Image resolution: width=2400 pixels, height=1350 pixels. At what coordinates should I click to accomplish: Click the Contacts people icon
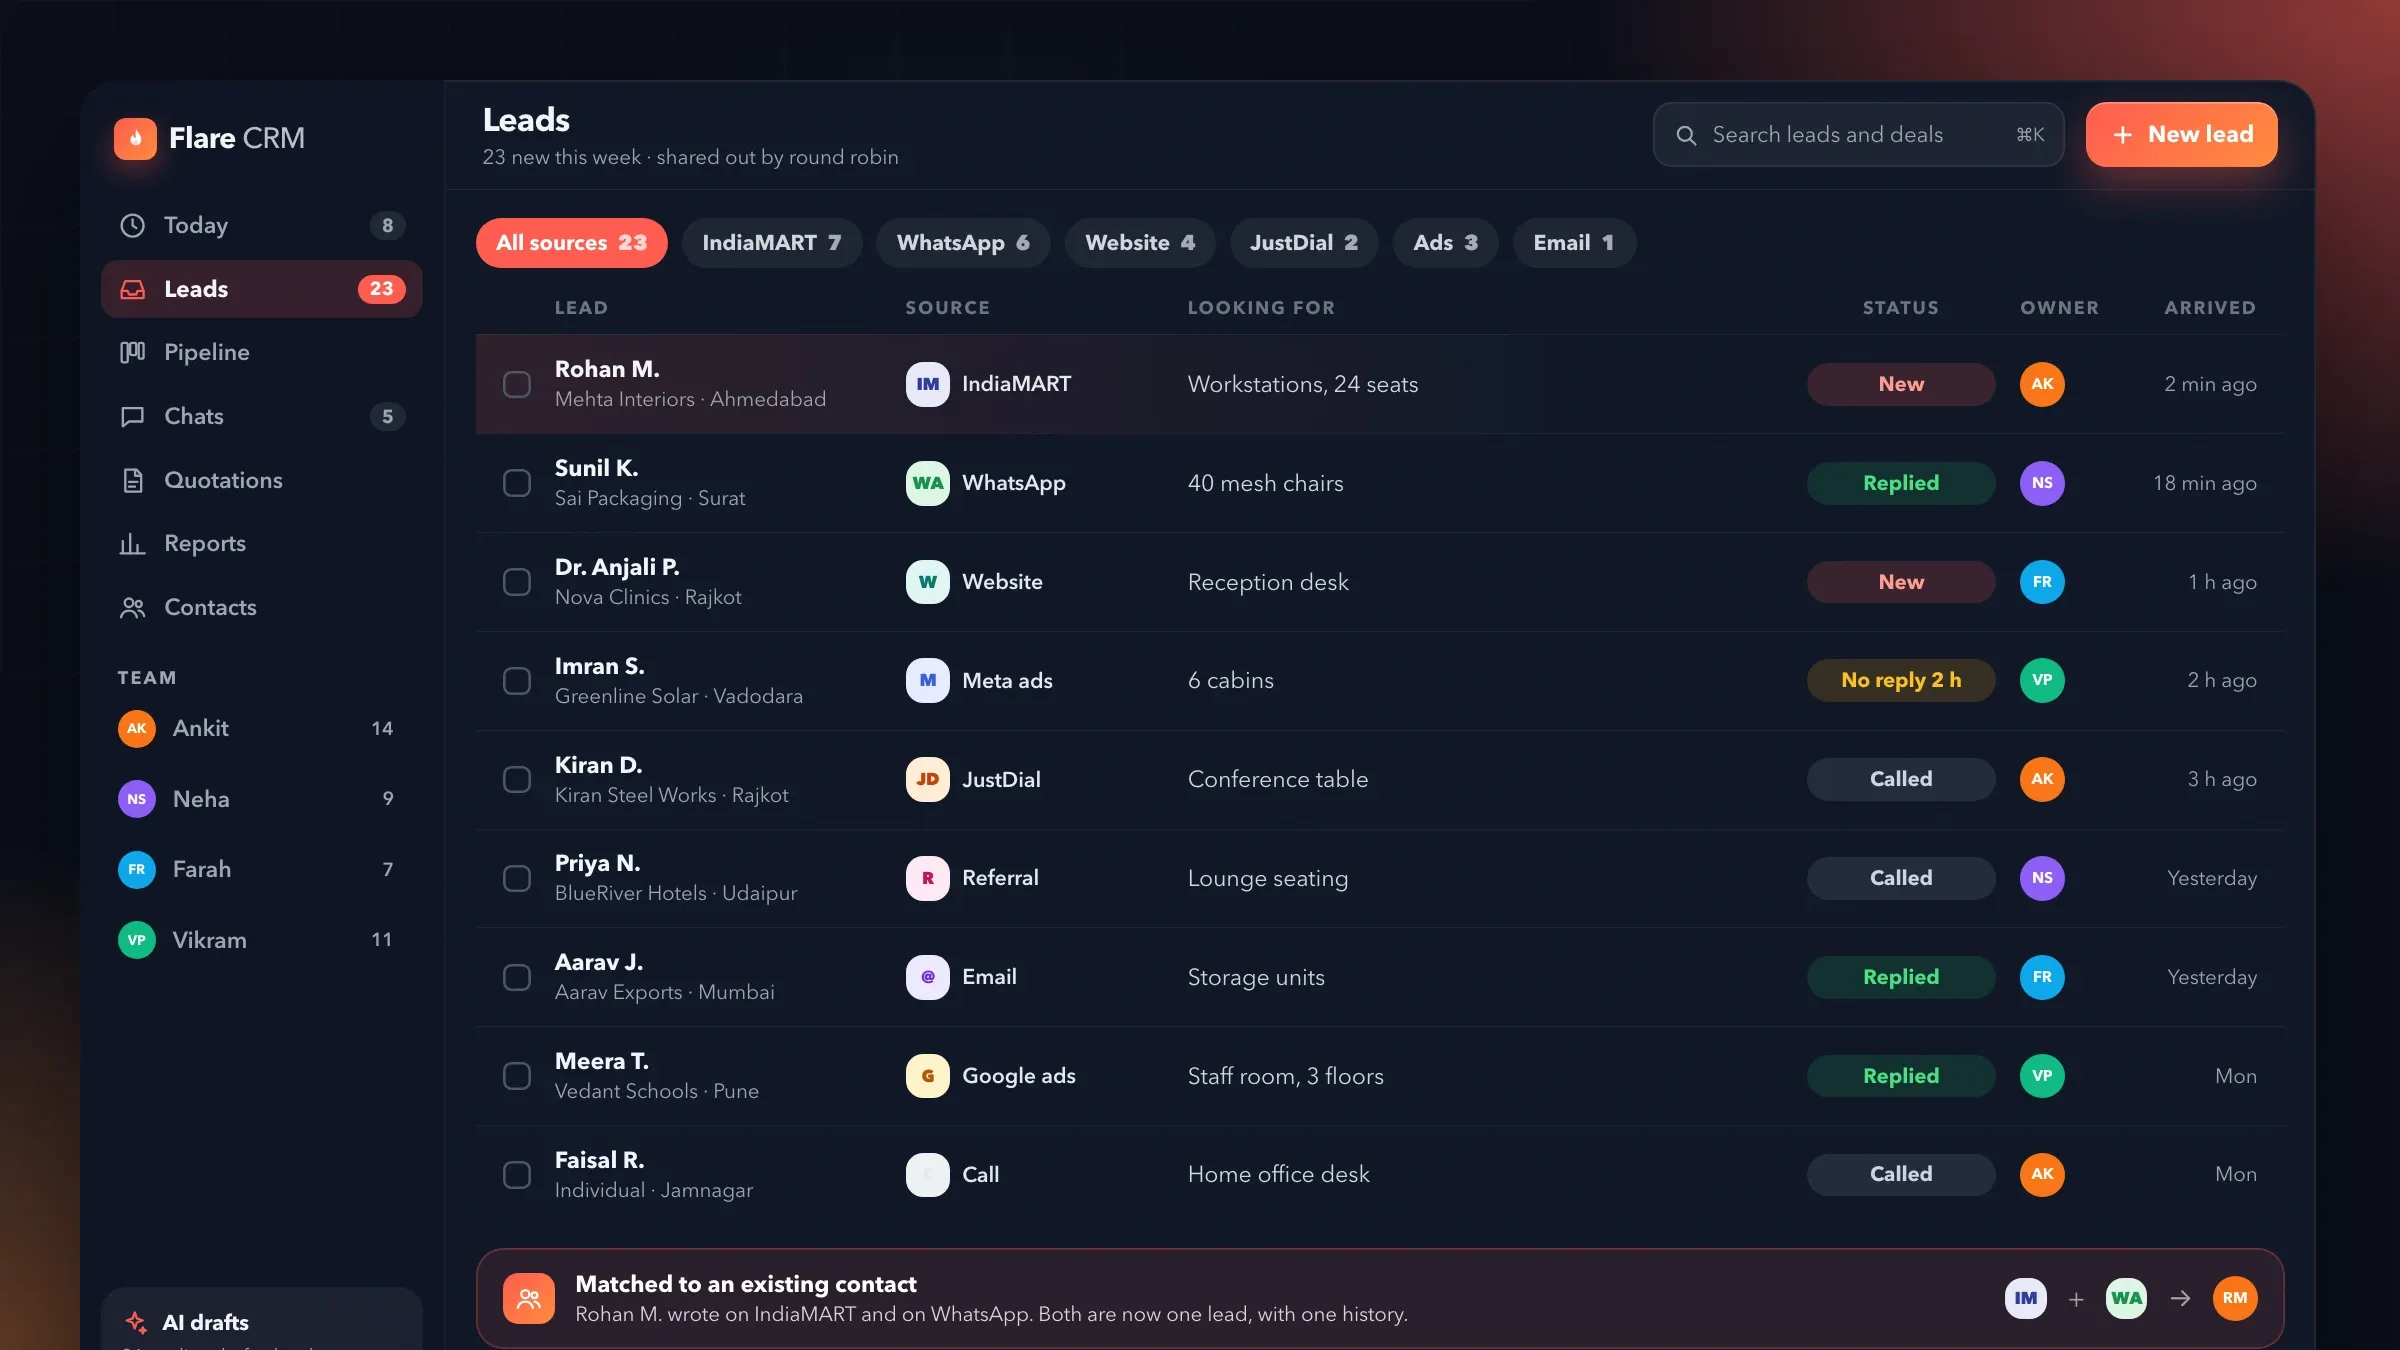(x=132, y=607)
